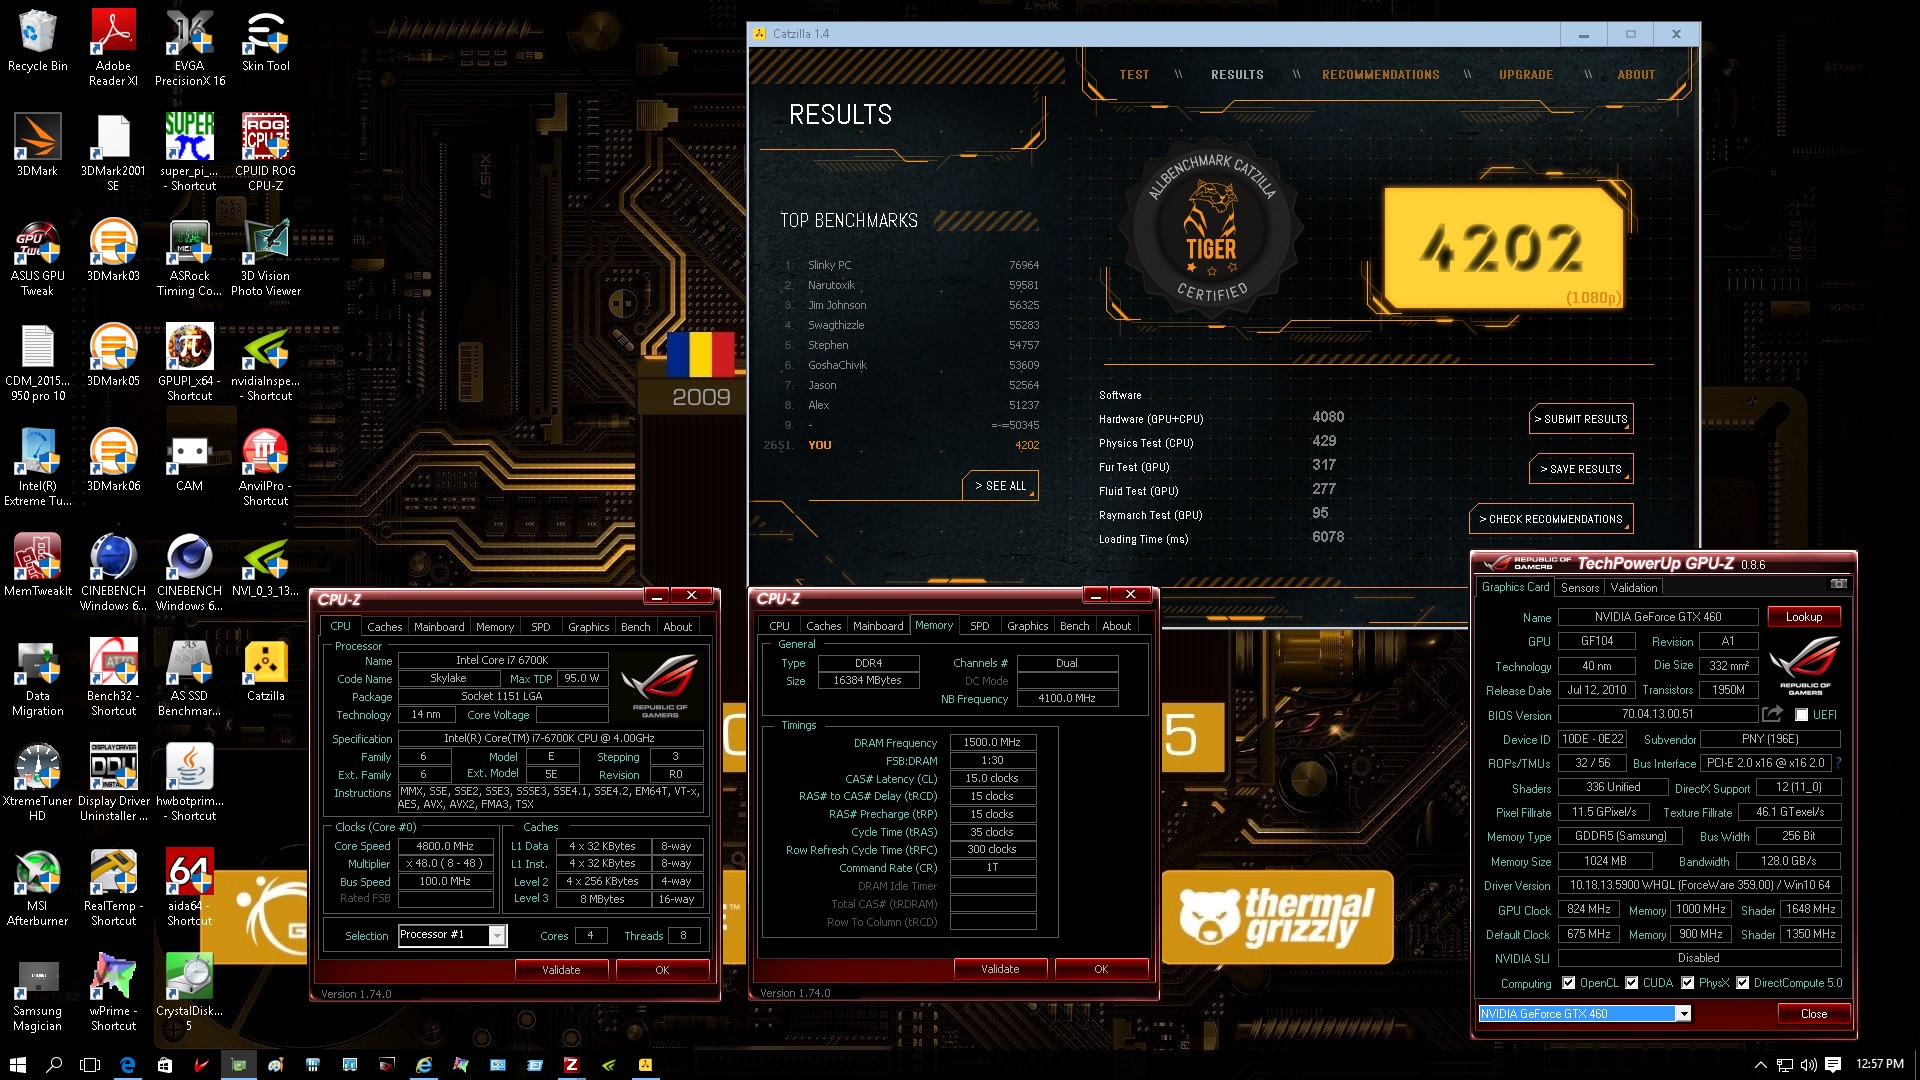Open the super_pi shortcut icon
This screenshot has width=1920, height=1080.
click(190, 152)
